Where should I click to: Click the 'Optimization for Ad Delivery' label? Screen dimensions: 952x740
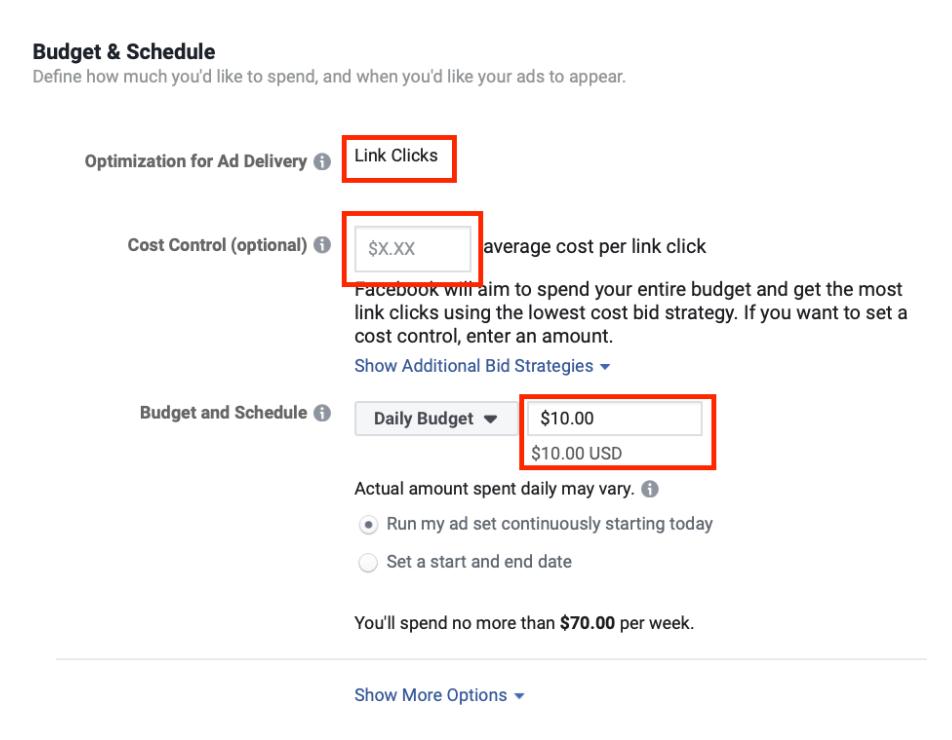(195, 161)
